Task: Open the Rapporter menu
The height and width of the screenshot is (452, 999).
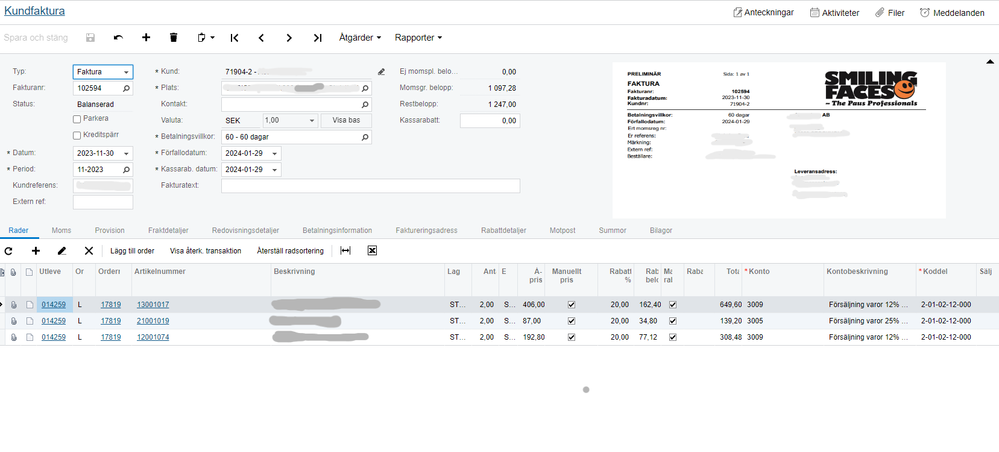Action: (x=418, y=38)
